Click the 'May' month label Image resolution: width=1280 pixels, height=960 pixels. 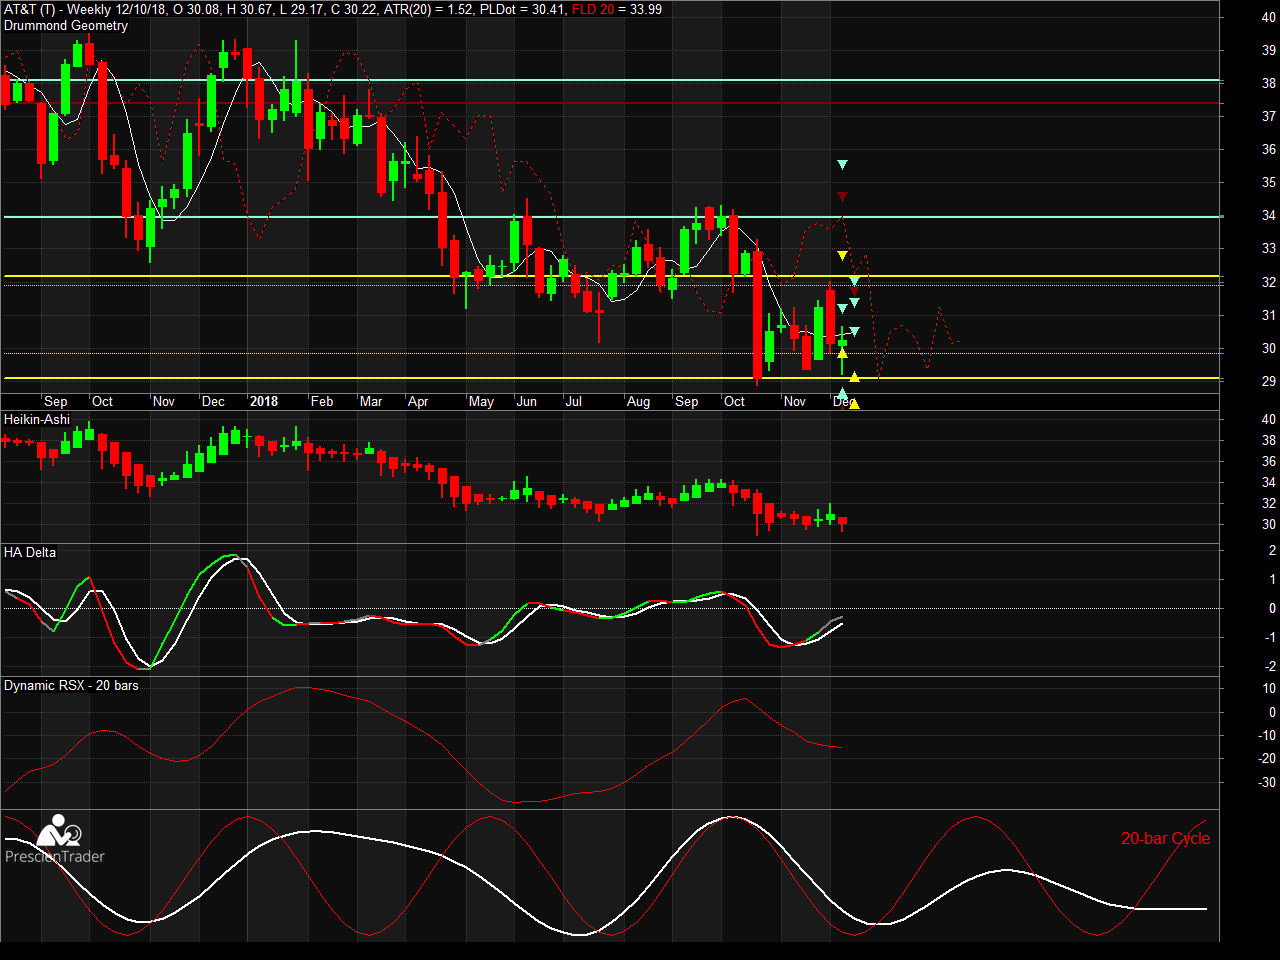tap(481, 401)
